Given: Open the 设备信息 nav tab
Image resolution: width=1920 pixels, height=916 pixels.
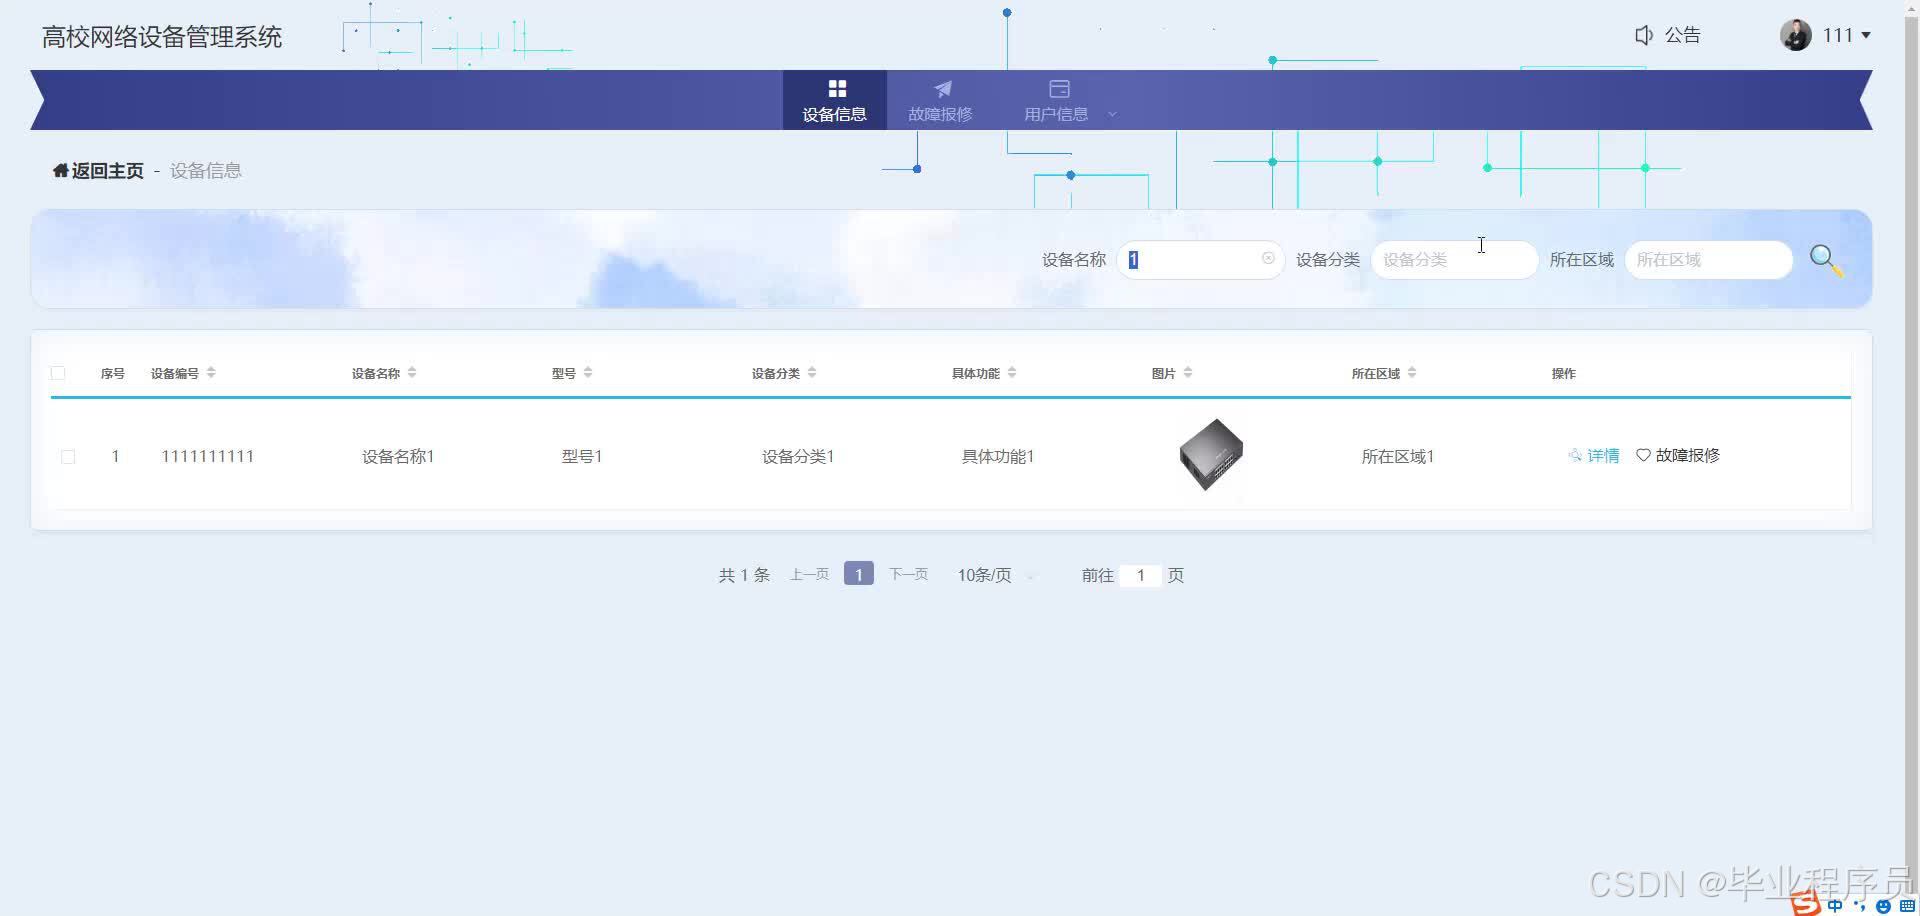Looking at the screenshot, I should [835, 100].
